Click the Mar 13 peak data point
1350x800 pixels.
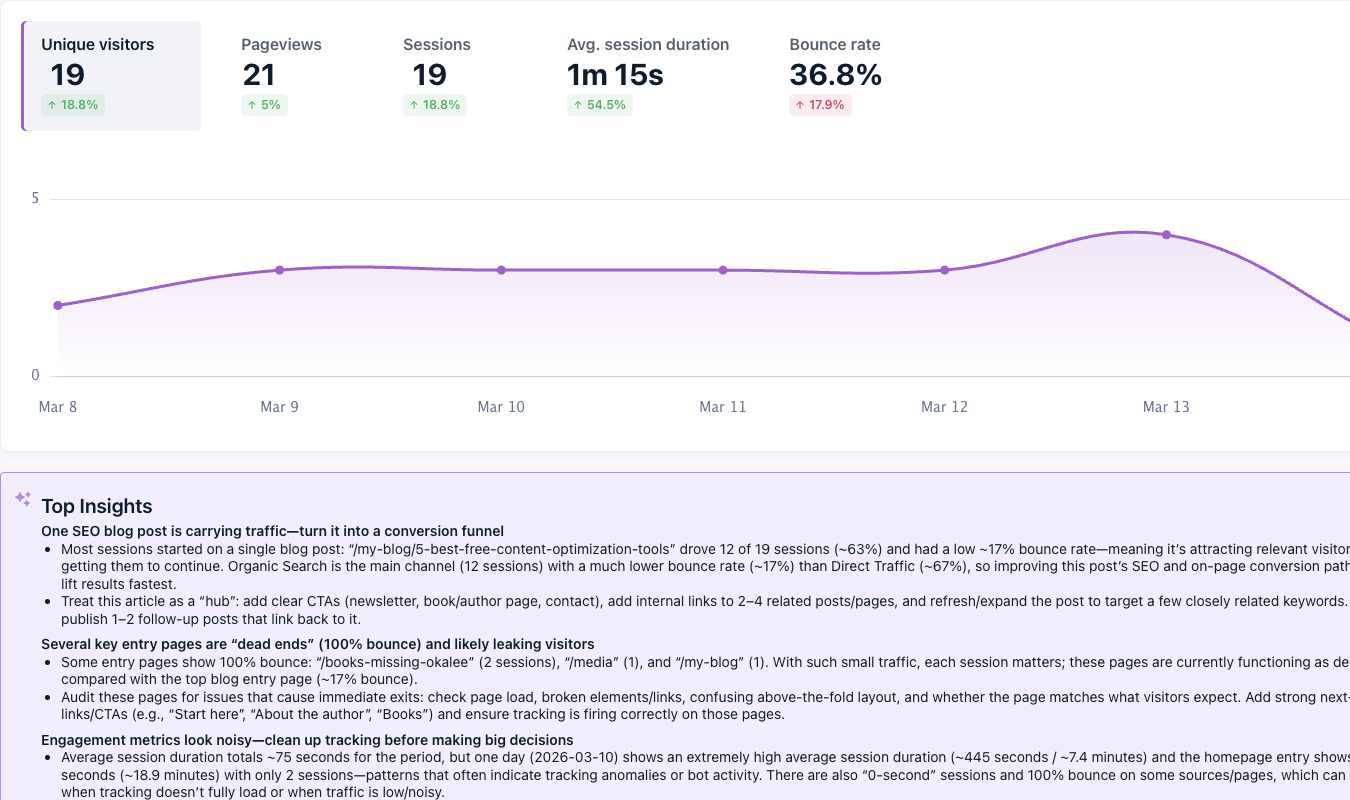point(1166,234)
